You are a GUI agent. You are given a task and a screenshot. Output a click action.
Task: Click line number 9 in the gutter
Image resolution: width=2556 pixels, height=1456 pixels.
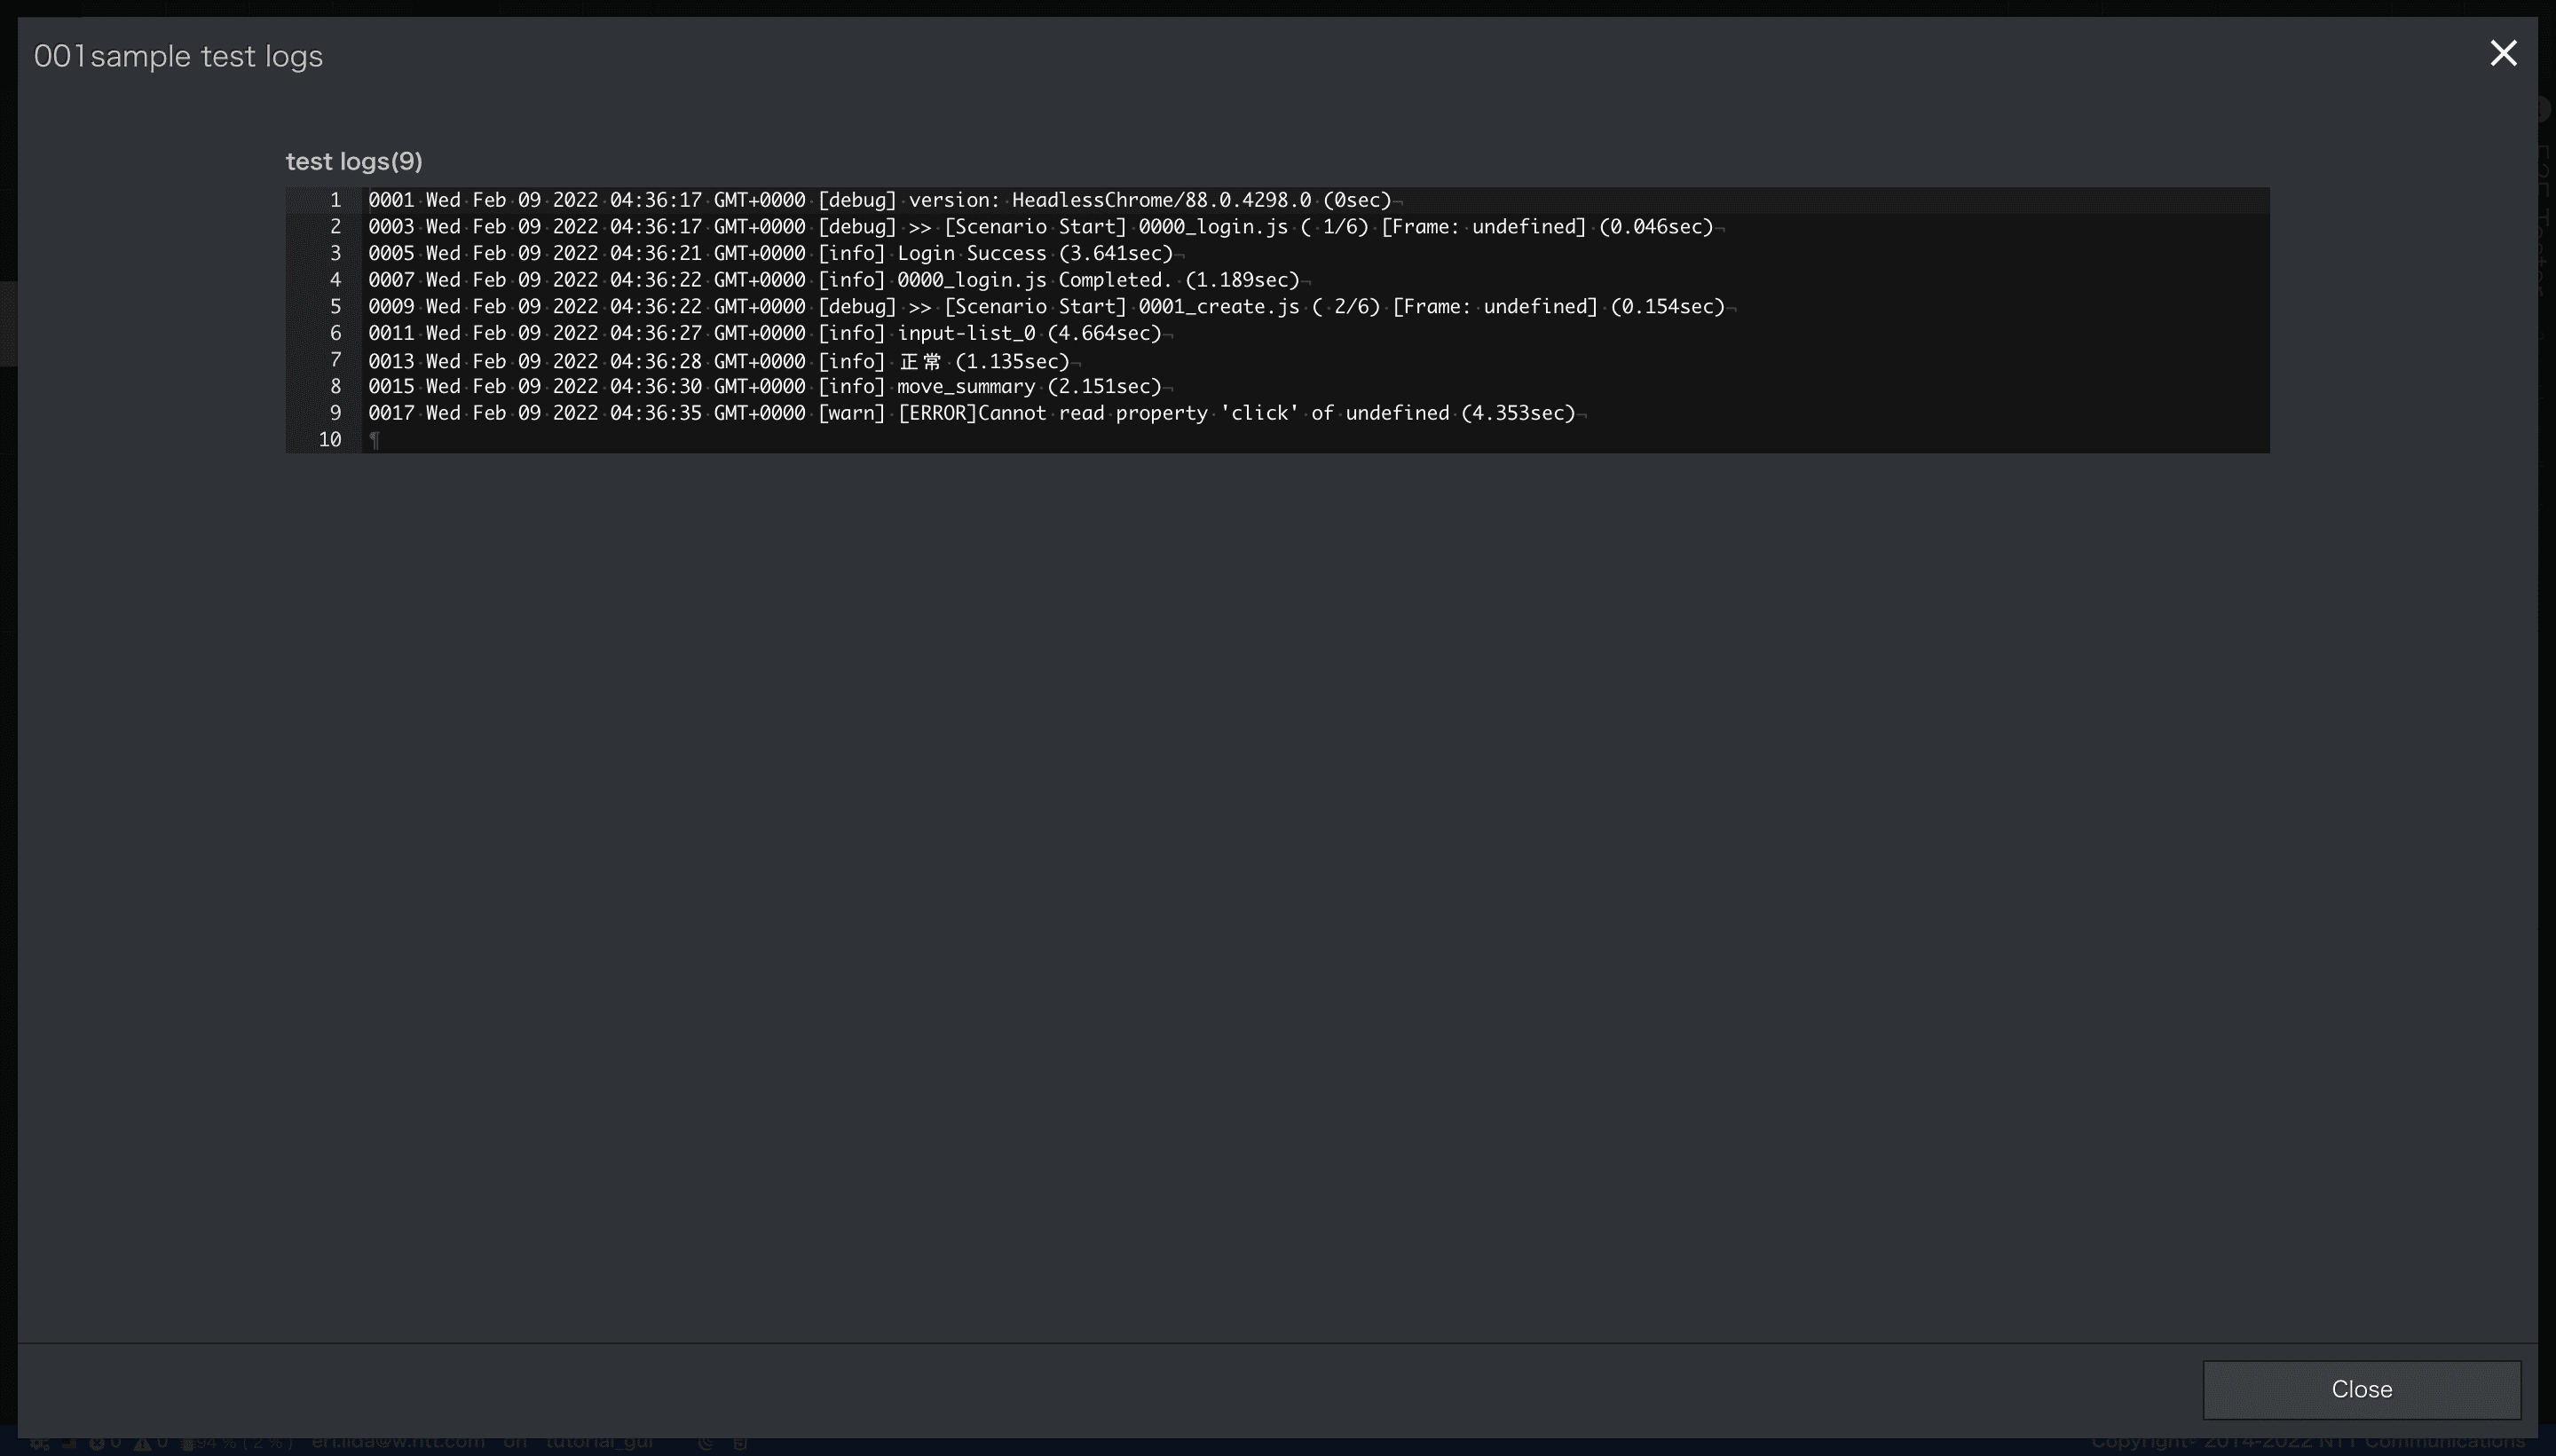click(x=335, y=413)
